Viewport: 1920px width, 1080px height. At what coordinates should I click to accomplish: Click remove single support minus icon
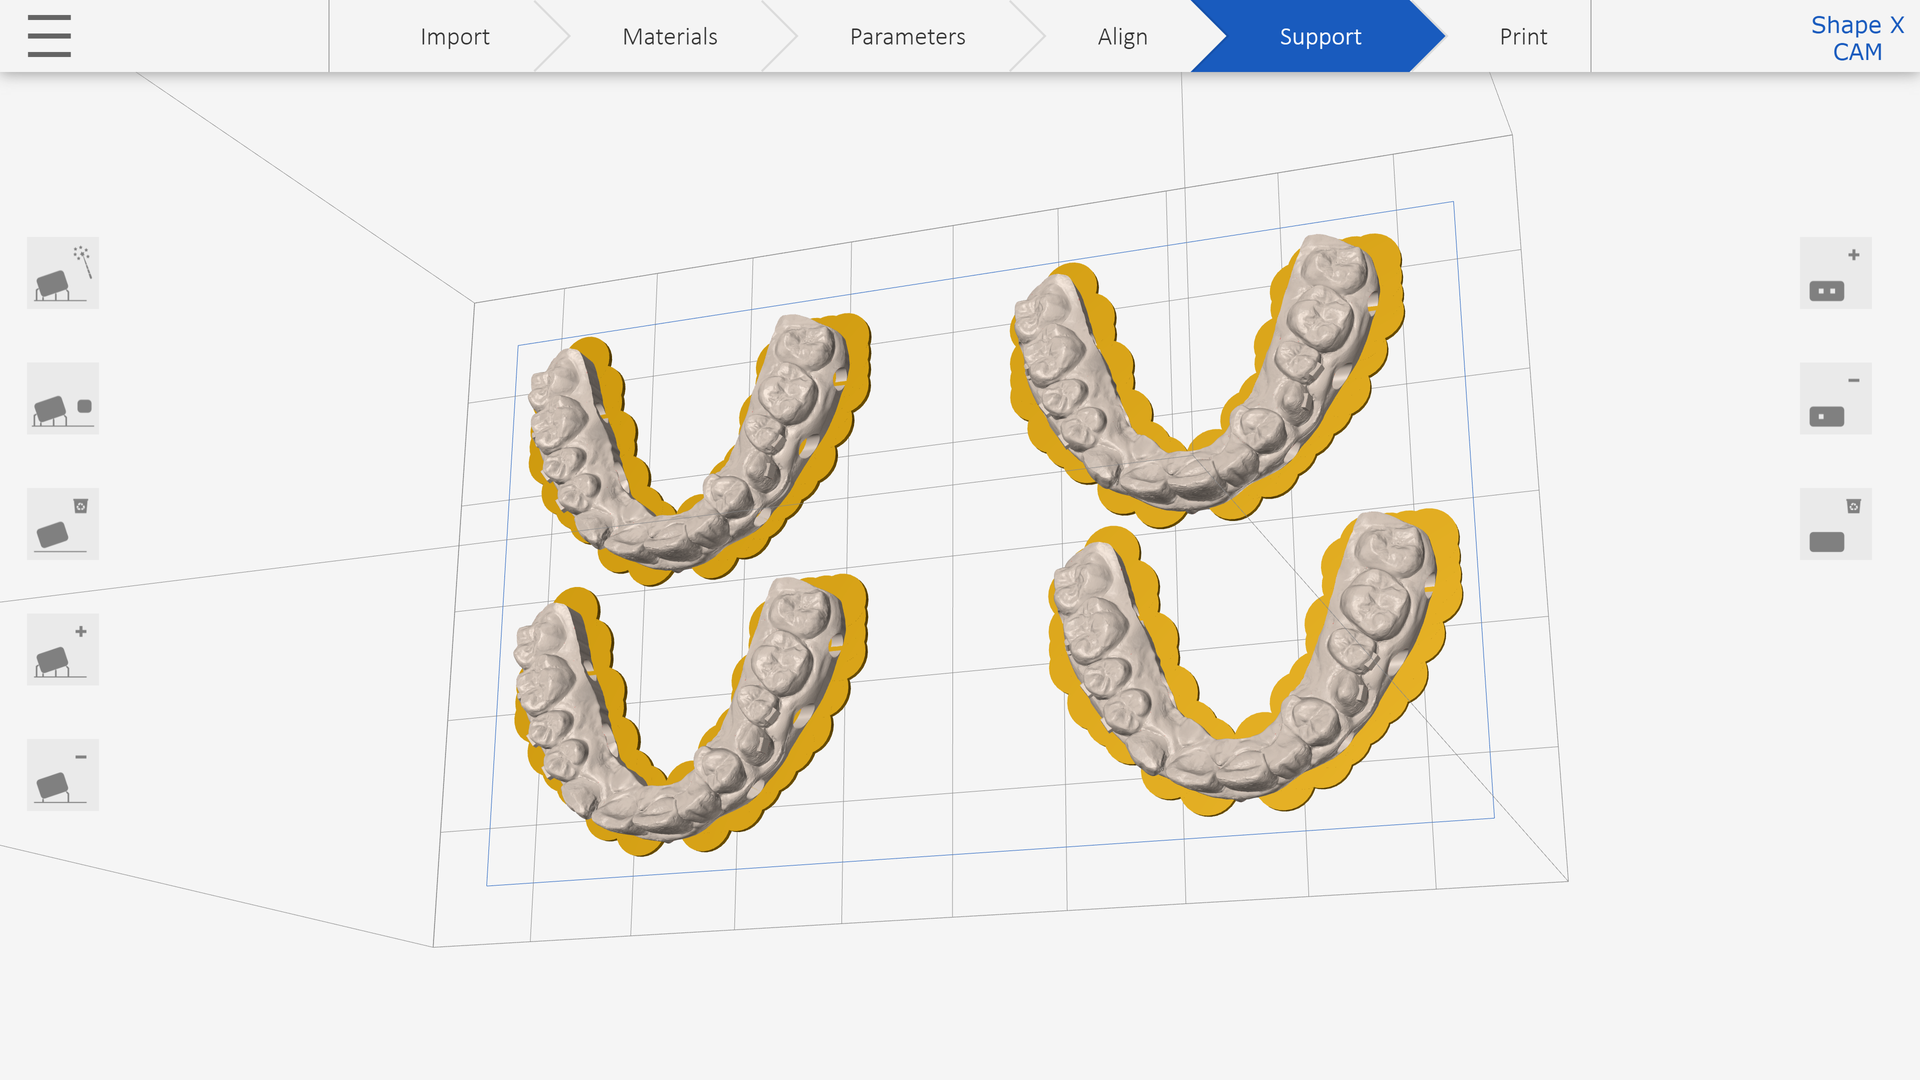coord(62,775)
